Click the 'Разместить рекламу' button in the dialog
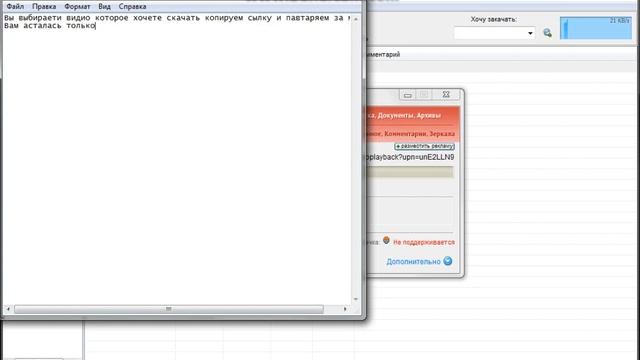Screen dimensions: 640x360 click(x=424, y=146)
